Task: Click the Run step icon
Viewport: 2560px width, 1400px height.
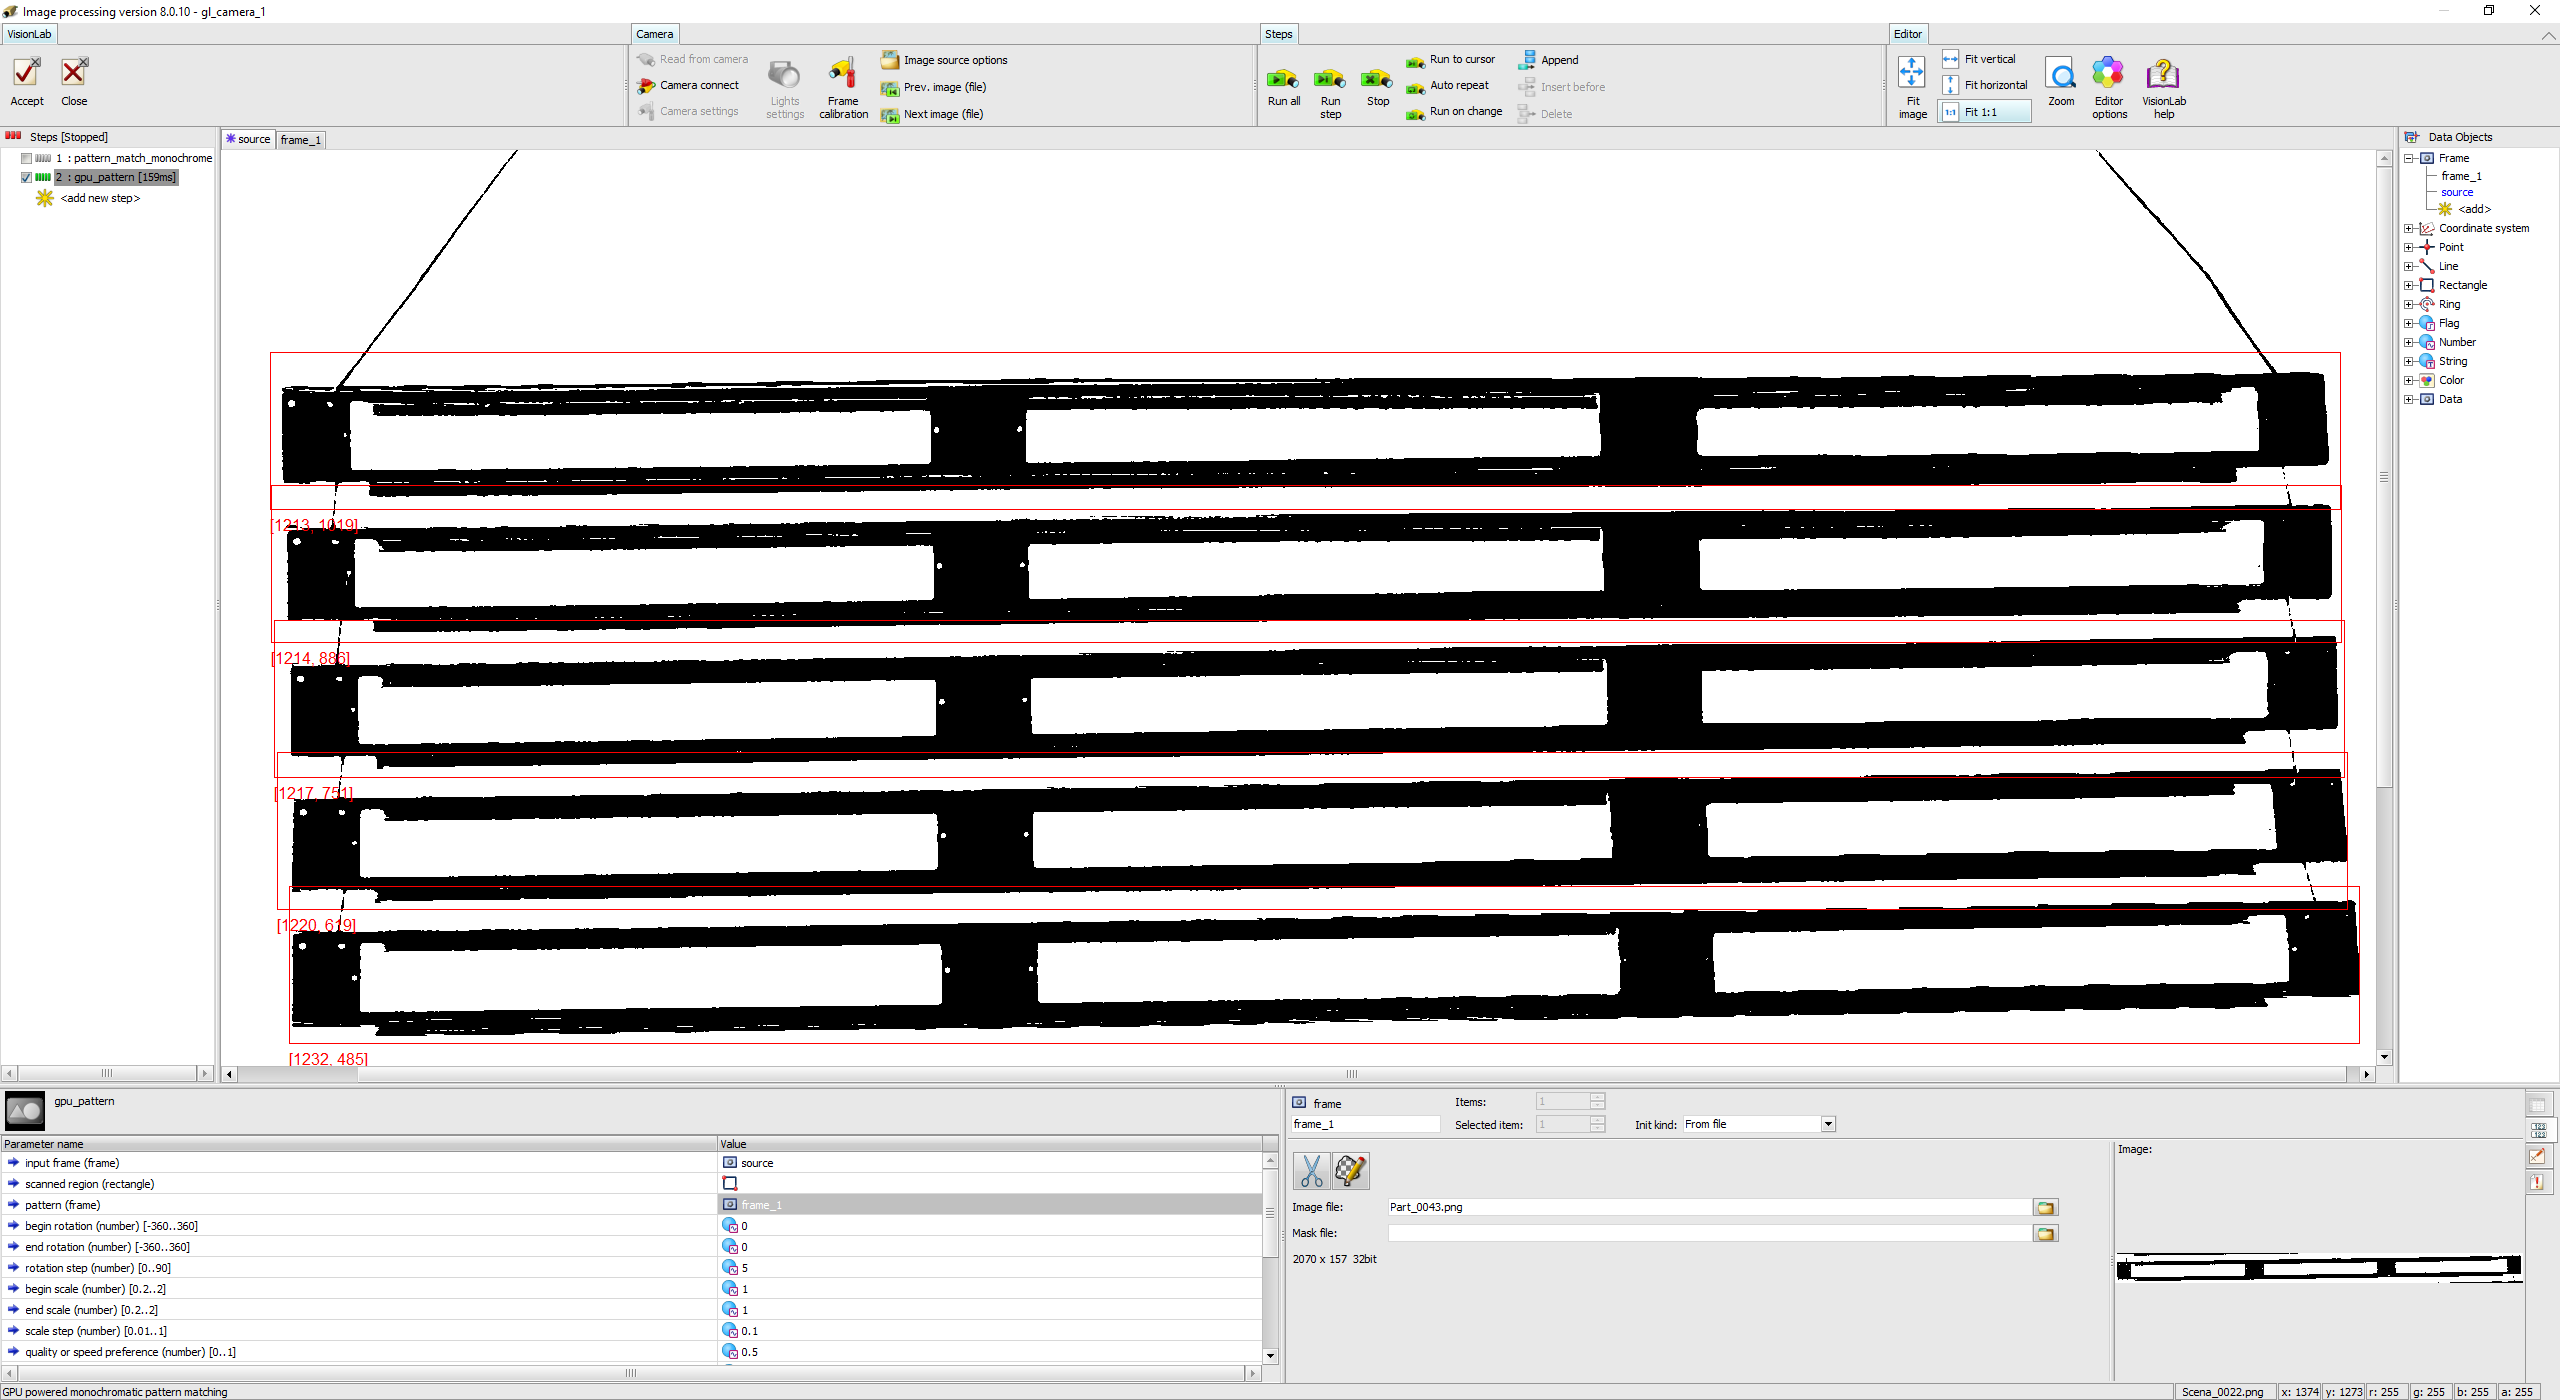Action: click(x=1330, y=79)
